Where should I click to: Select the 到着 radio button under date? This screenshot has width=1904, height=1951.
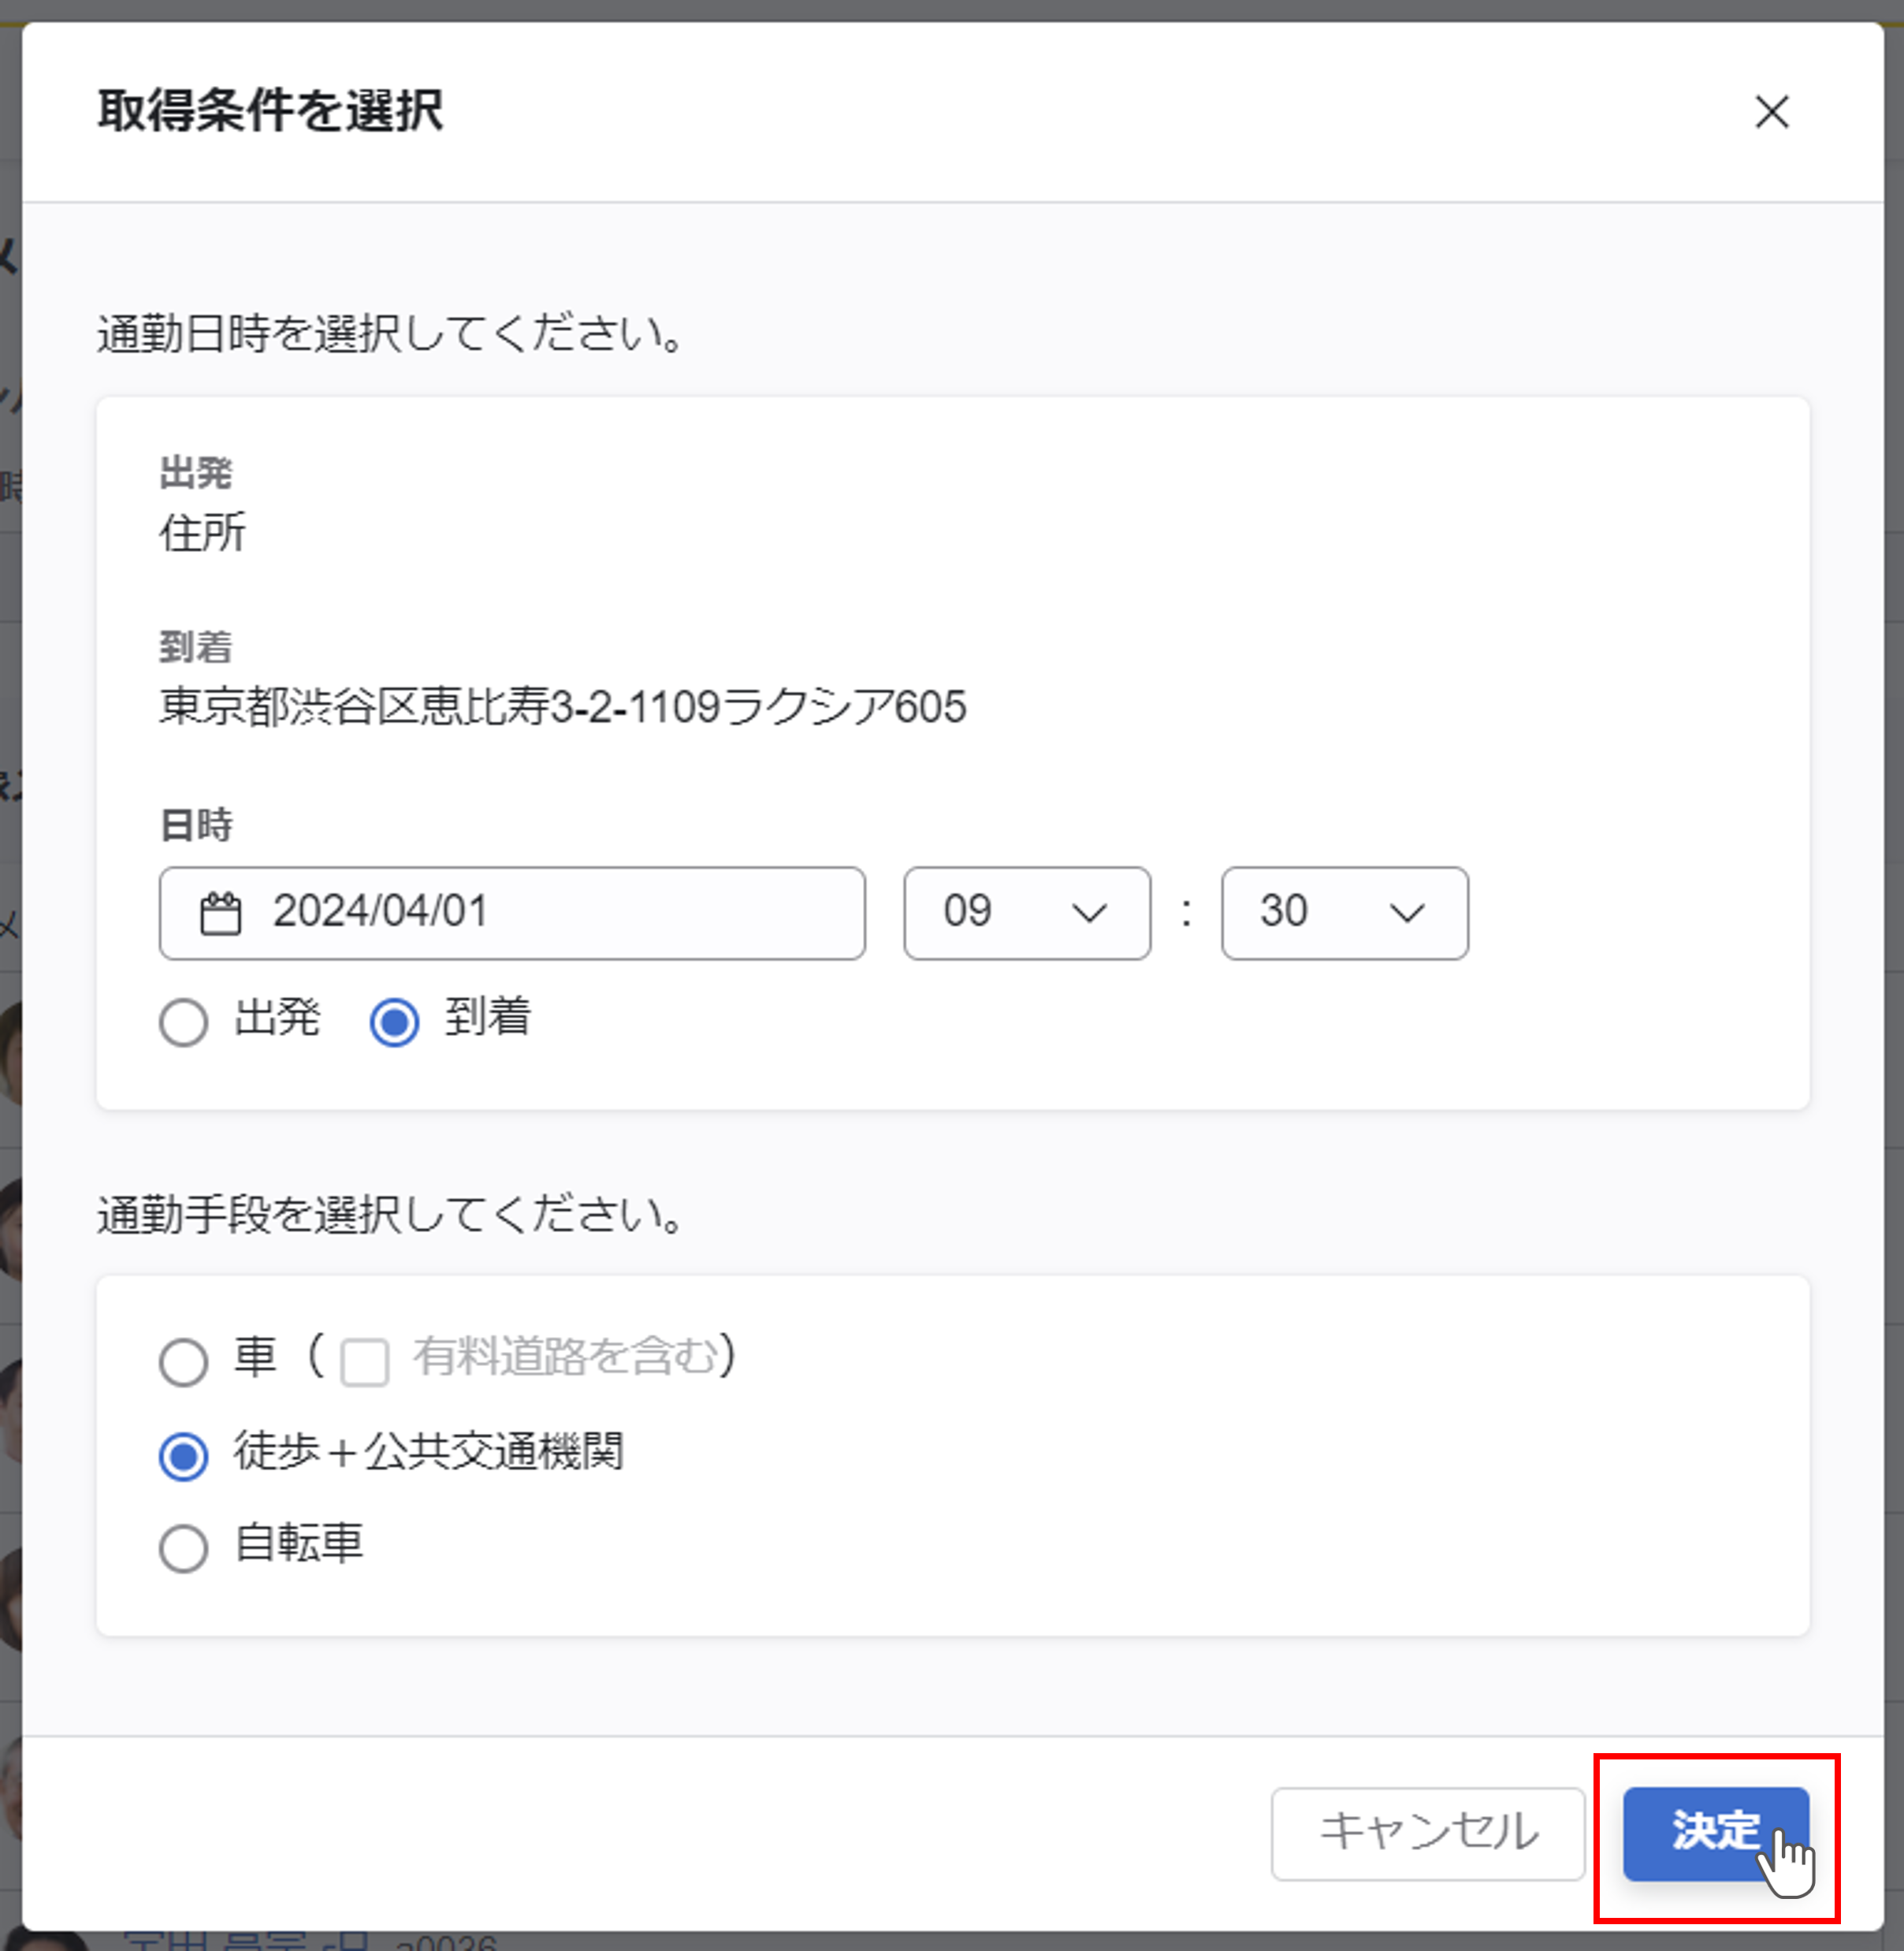(394, 1022)
